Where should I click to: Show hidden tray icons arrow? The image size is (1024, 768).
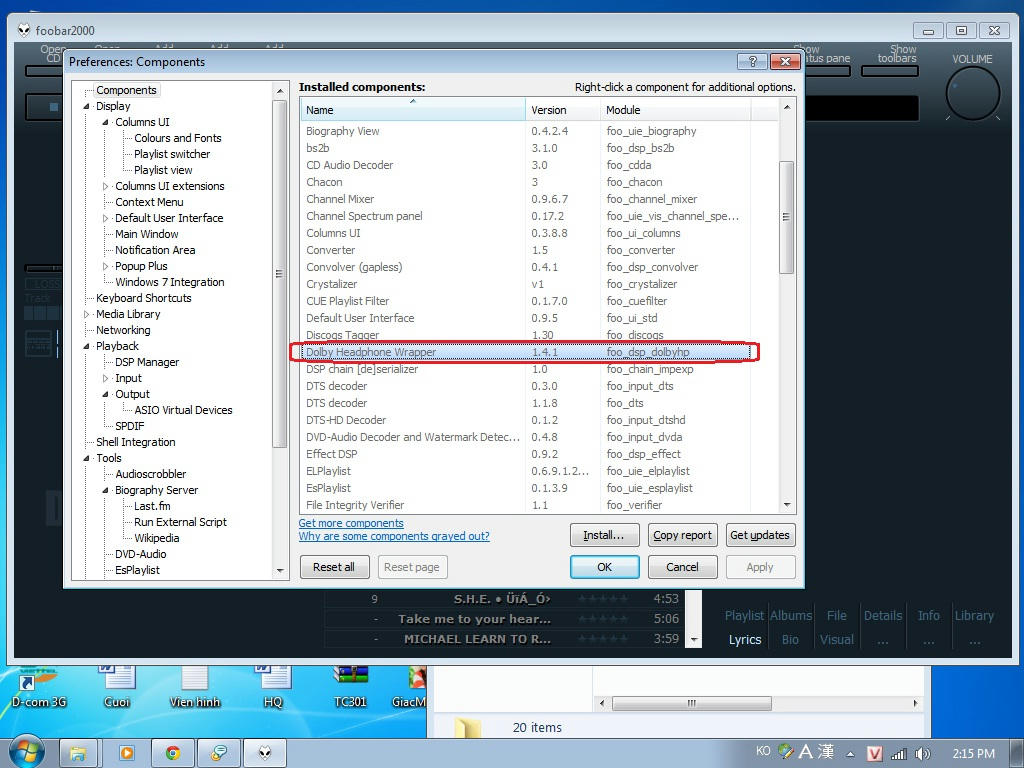click(x=850, y=754)
